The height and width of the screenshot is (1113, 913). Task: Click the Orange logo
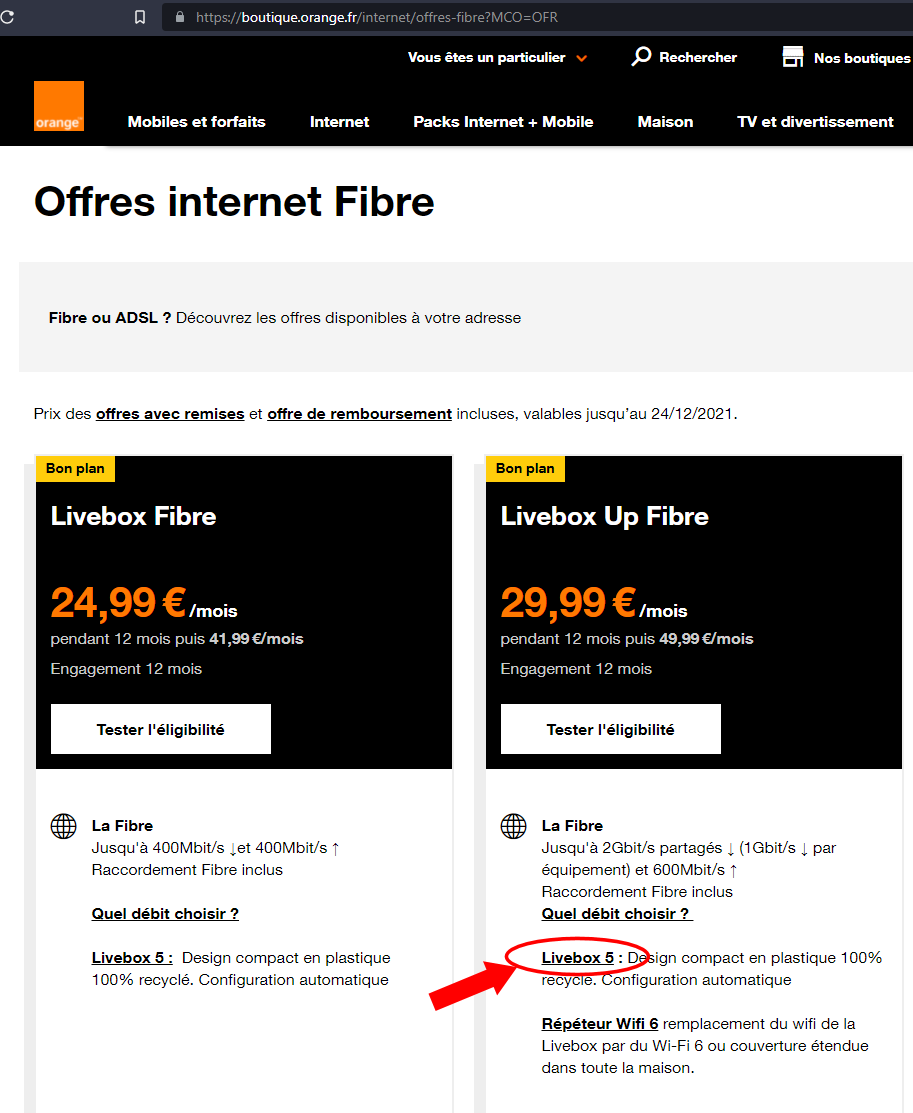click(59, 106)
